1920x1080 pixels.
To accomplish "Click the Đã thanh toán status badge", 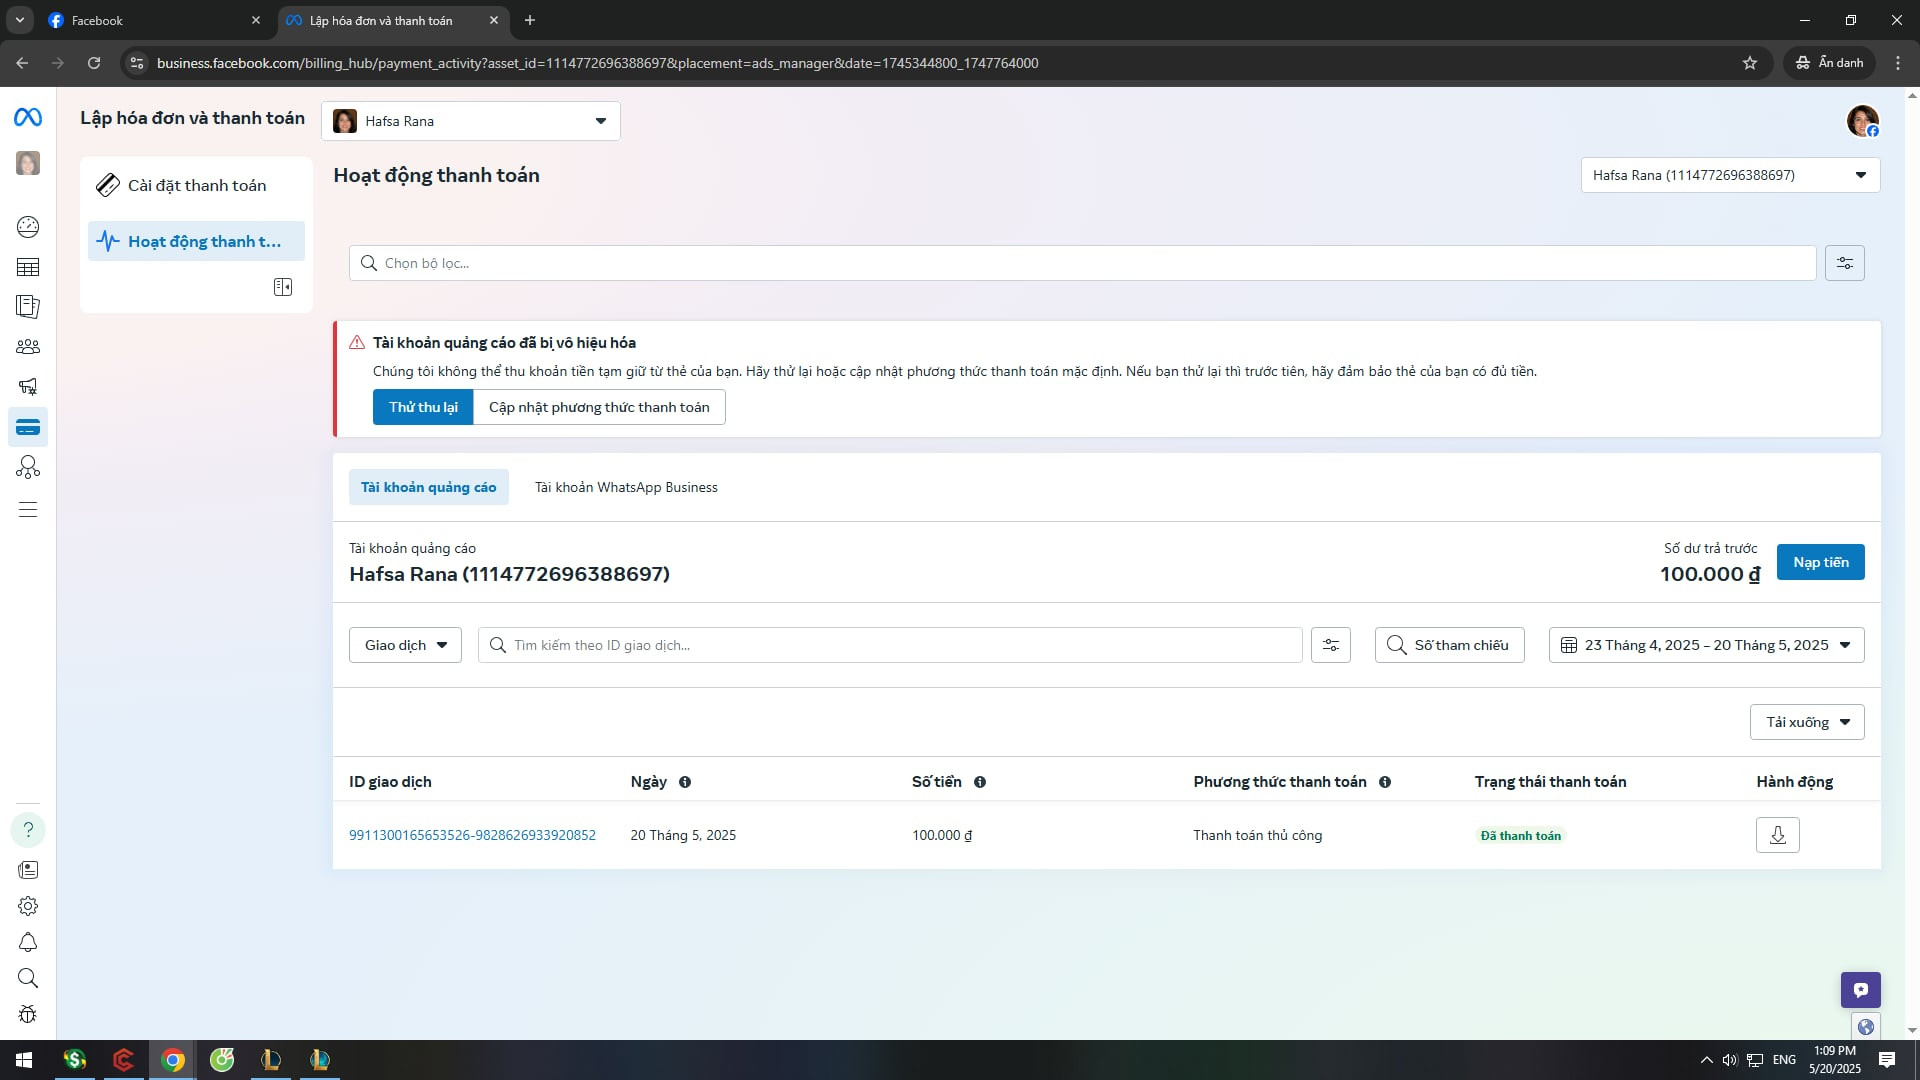I will click(1520, 836).
